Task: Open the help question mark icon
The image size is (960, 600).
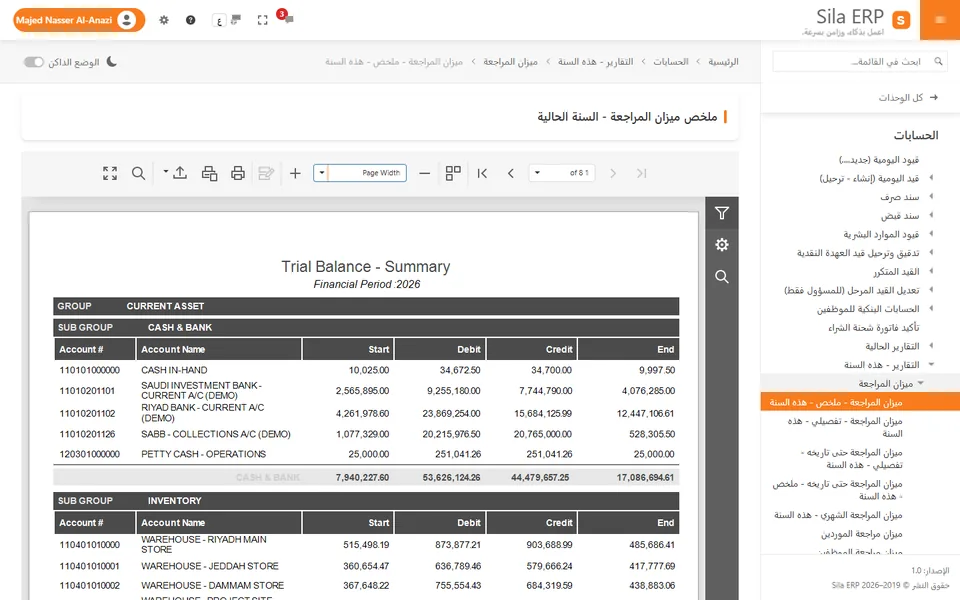Action: [x=190, y=20]
